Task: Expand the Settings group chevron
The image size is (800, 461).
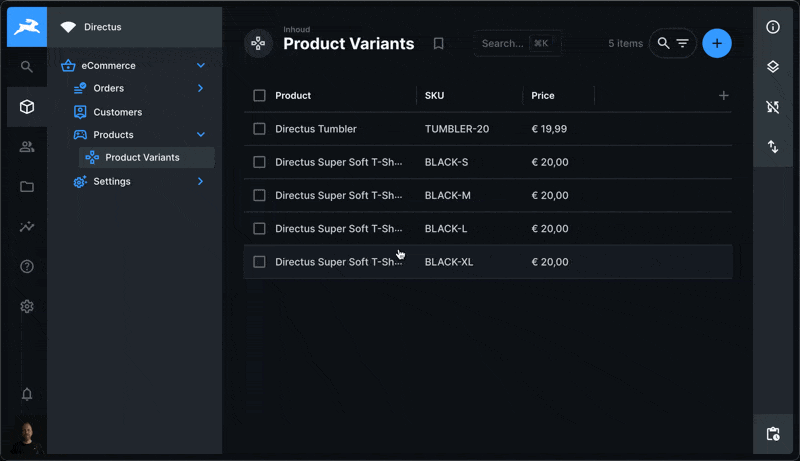Action: coord(201,182)
